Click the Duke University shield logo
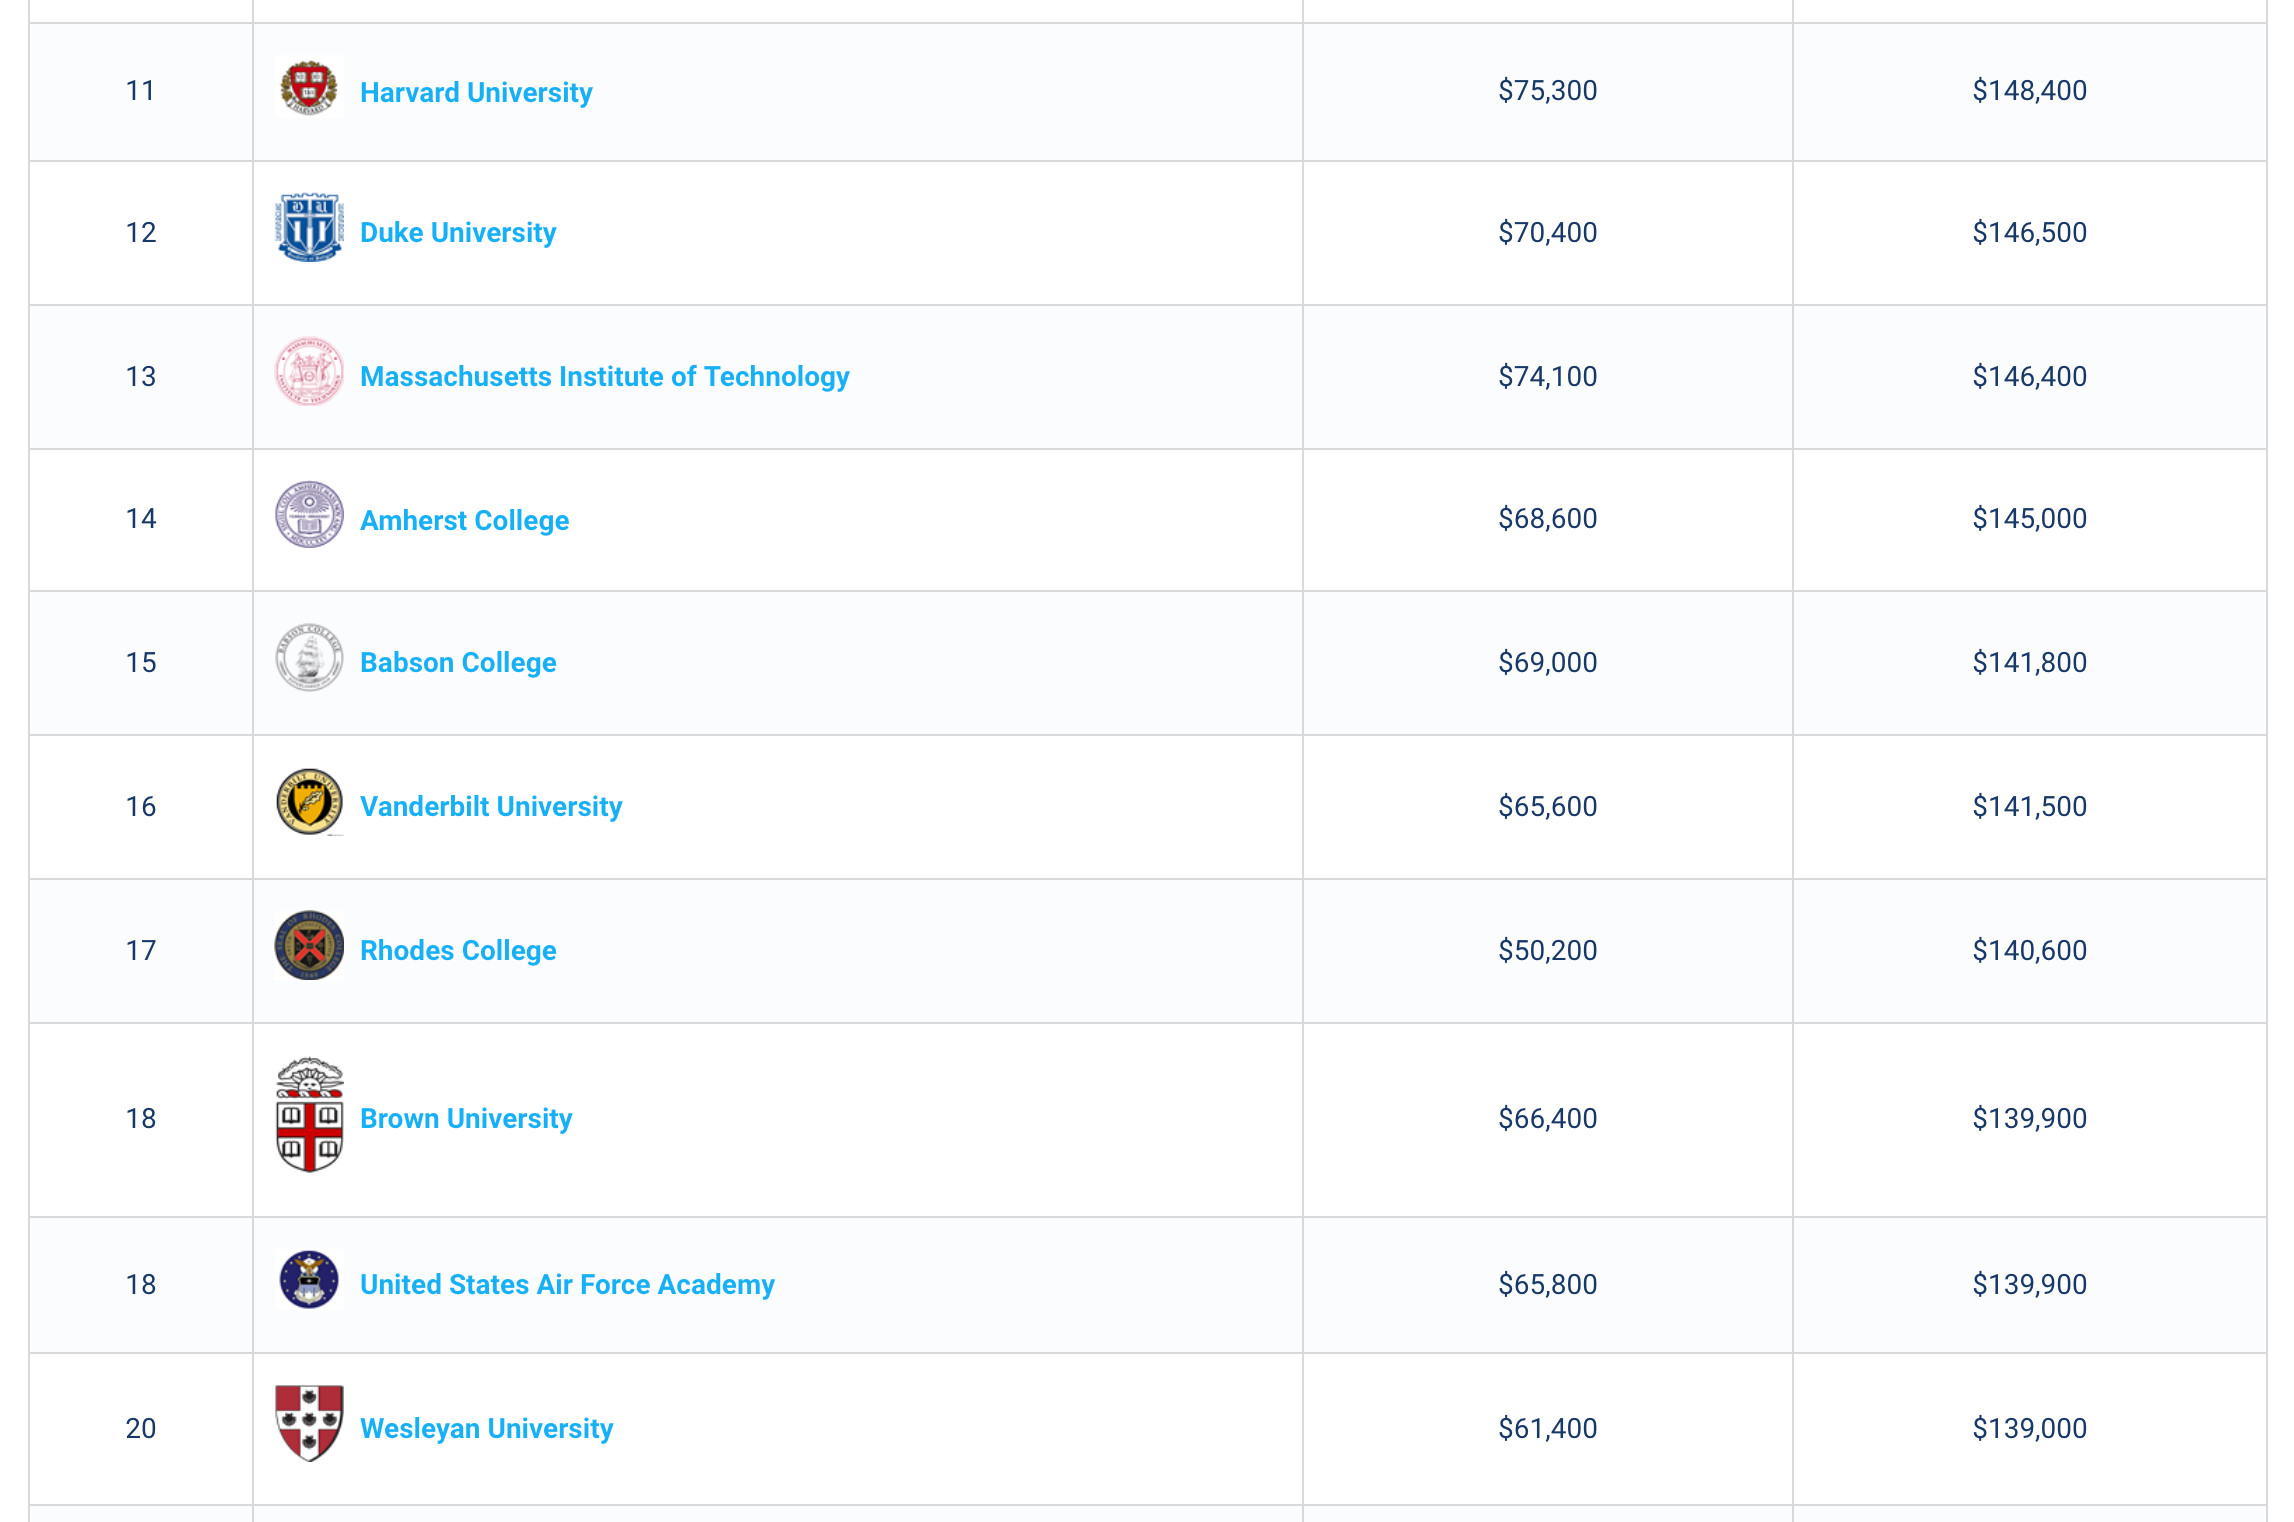Image resolution: width=2294 pixels, height=1522 pixels. tap(309, 228)
